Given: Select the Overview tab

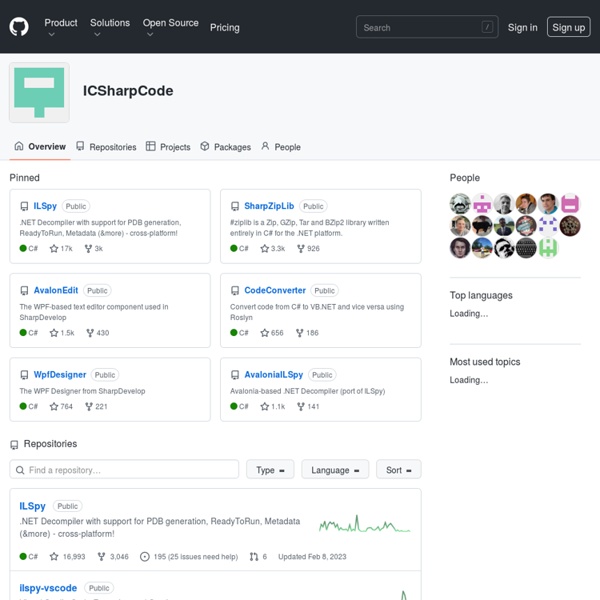Looking at the screenshot, I should 40,147.
